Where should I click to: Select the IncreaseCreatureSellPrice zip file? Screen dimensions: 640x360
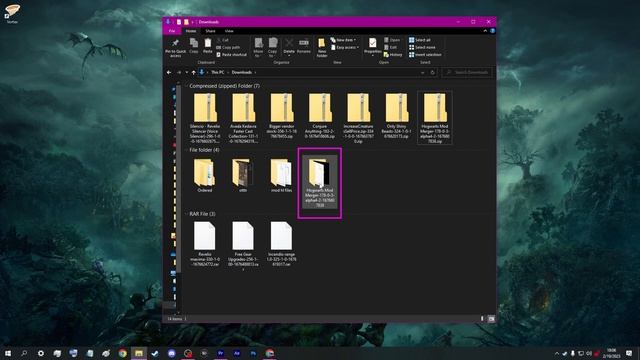[x=358, y=118]
